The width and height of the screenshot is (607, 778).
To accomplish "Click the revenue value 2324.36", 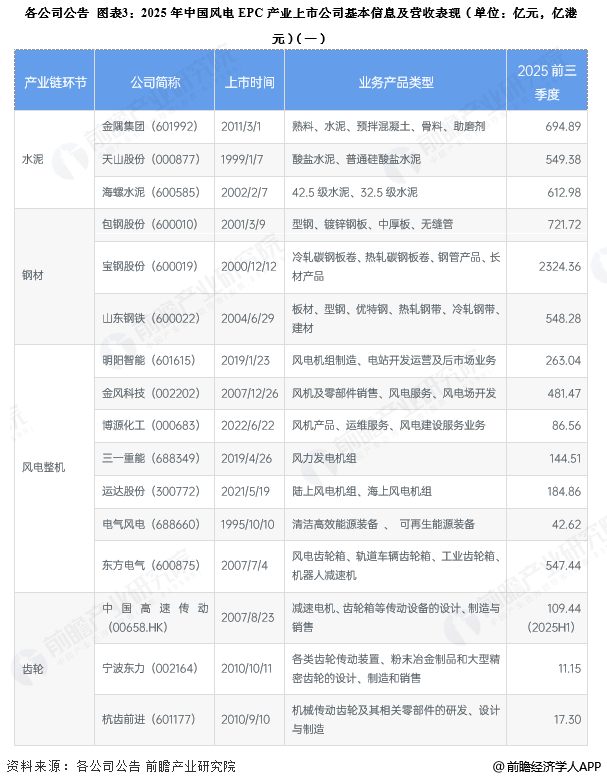I will click(559, 266).
